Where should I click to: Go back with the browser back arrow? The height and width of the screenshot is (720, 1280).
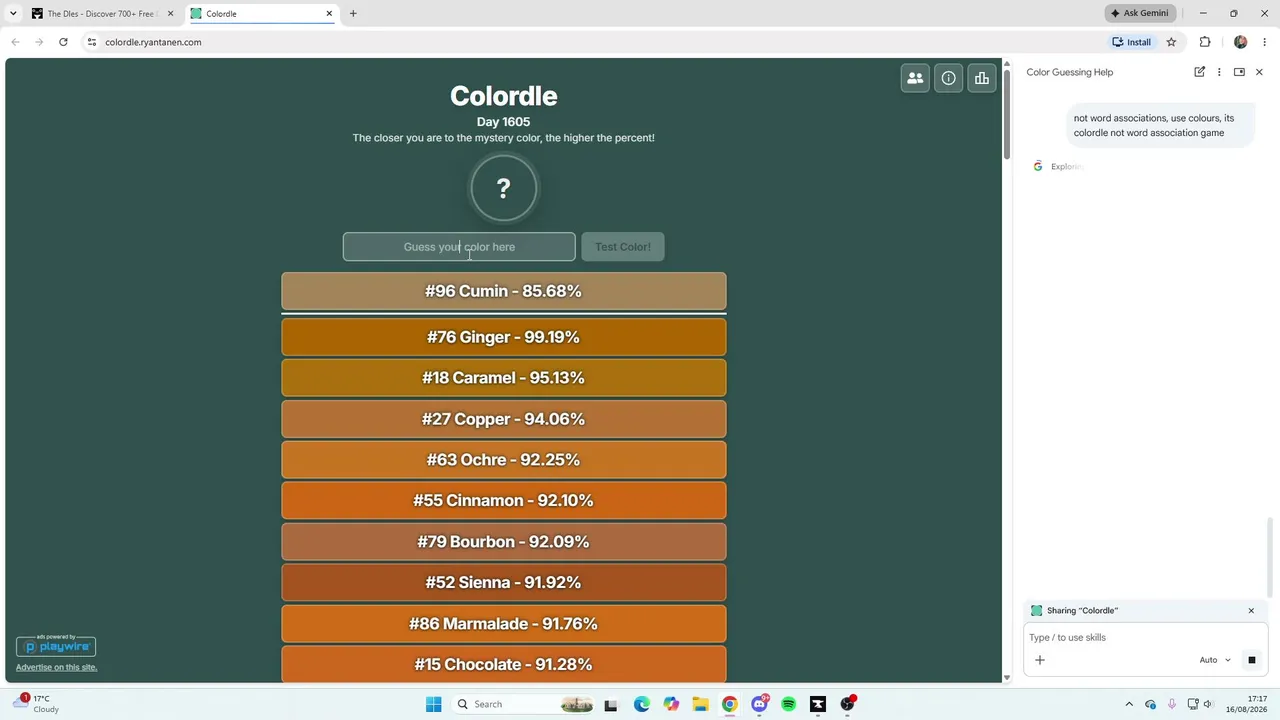pos(15,42)
